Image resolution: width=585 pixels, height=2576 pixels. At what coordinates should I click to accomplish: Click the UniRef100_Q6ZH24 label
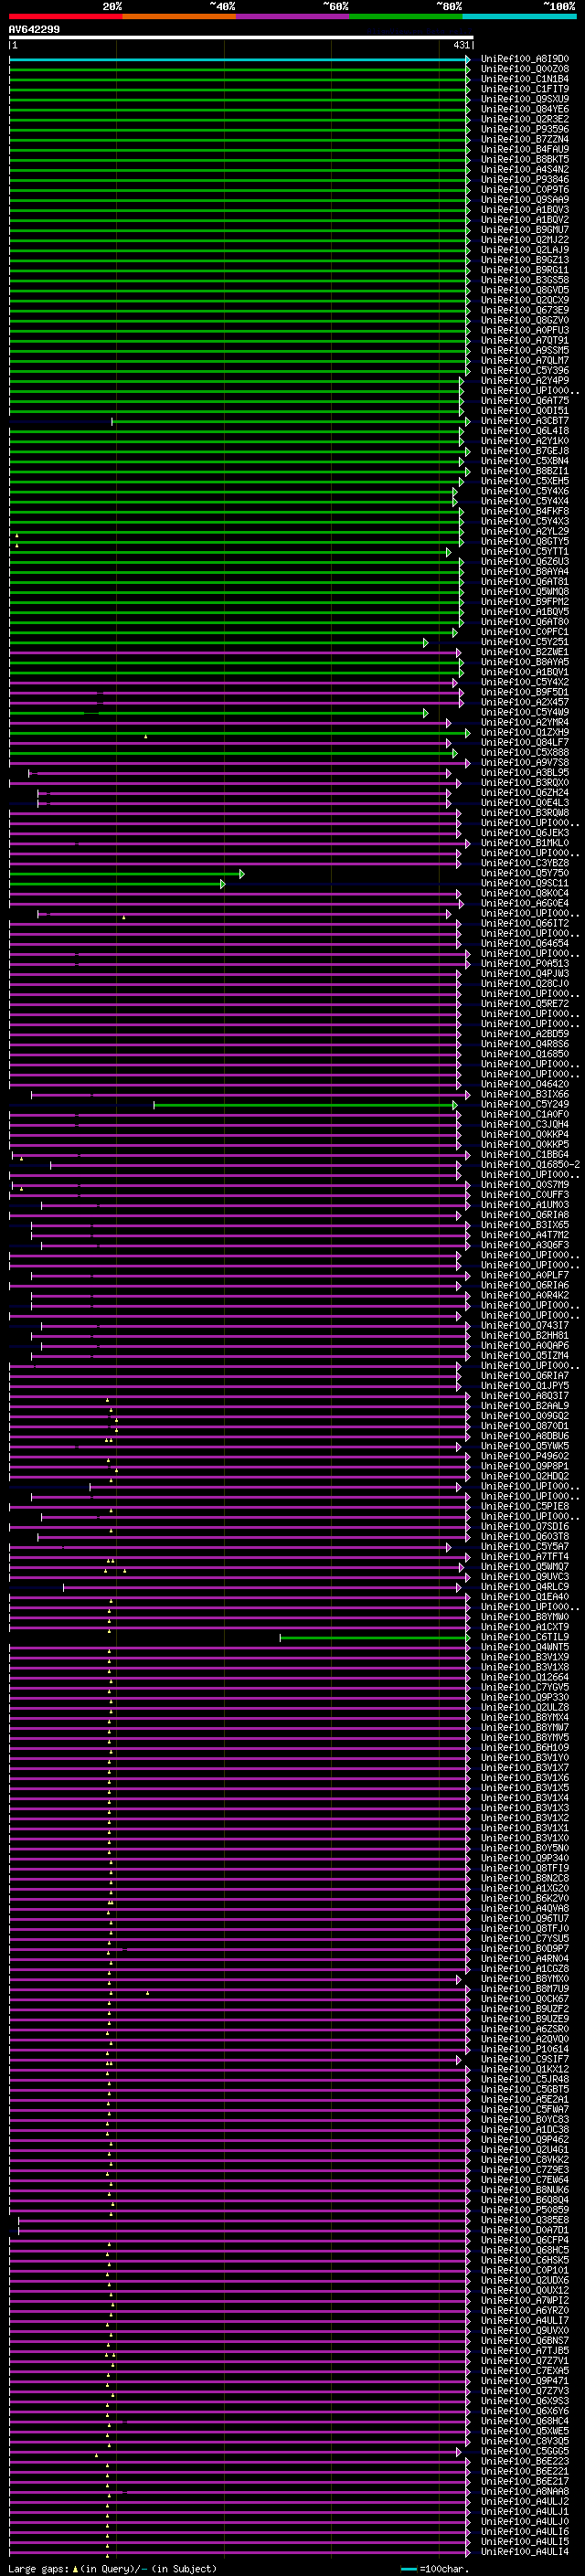525,793
